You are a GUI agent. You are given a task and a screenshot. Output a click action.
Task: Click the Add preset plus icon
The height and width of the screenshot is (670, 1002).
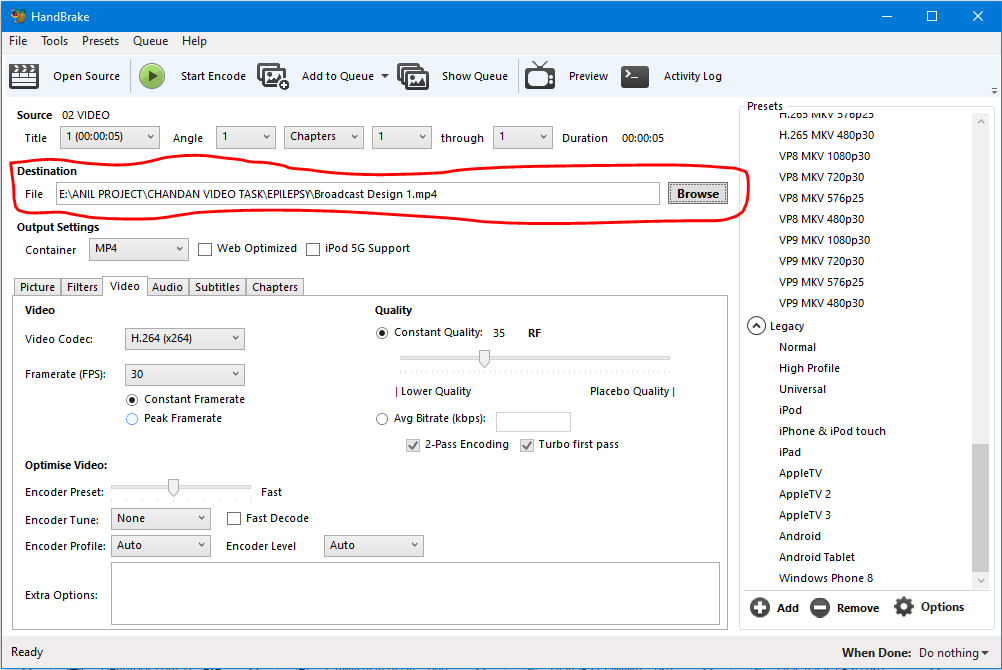760,607
